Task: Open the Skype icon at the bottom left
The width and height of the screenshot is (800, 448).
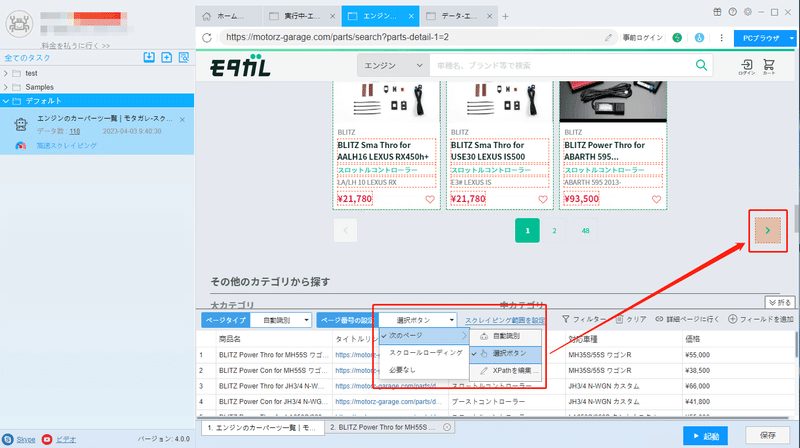Action: click(x=8, y=439)
